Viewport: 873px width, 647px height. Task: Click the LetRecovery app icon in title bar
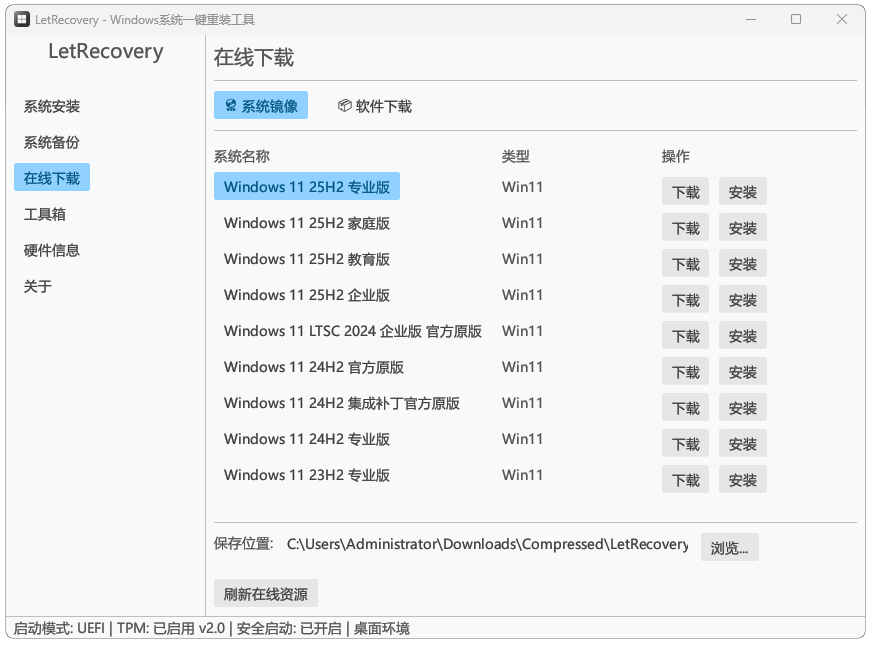(21, 20)
